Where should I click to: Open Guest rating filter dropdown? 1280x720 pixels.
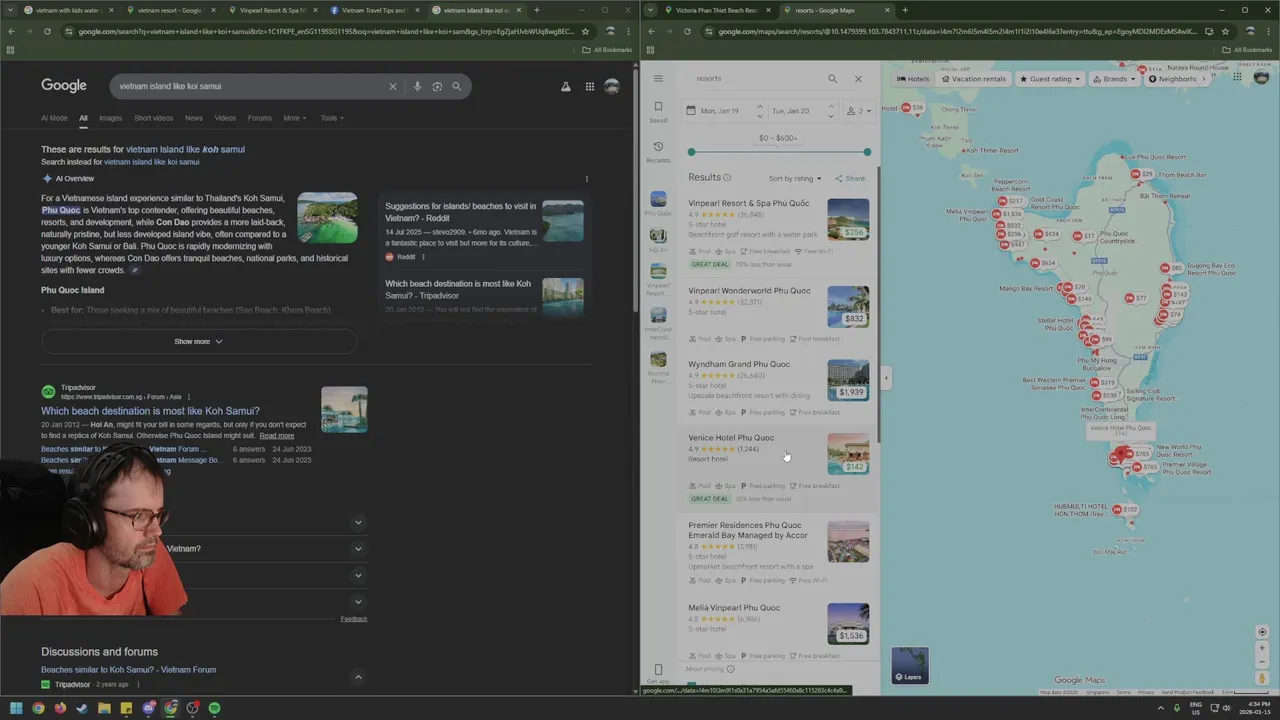(1050, 79)
